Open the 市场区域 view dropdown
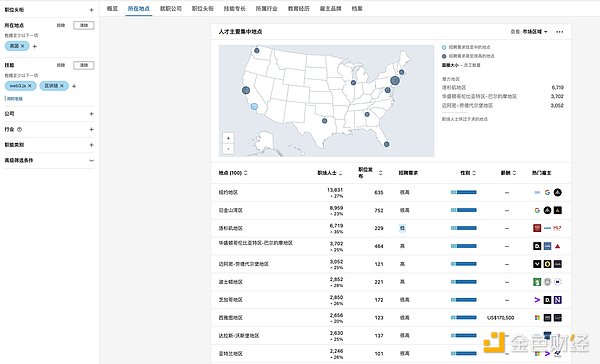600x364 pixels. click(x=535, y=32)
